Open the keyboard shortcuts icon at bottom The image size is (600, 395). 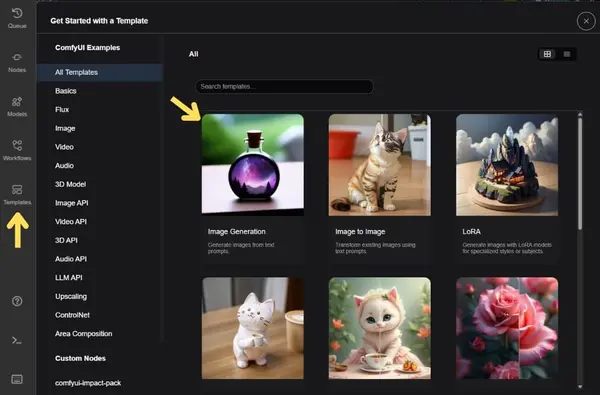coord(17,379)
